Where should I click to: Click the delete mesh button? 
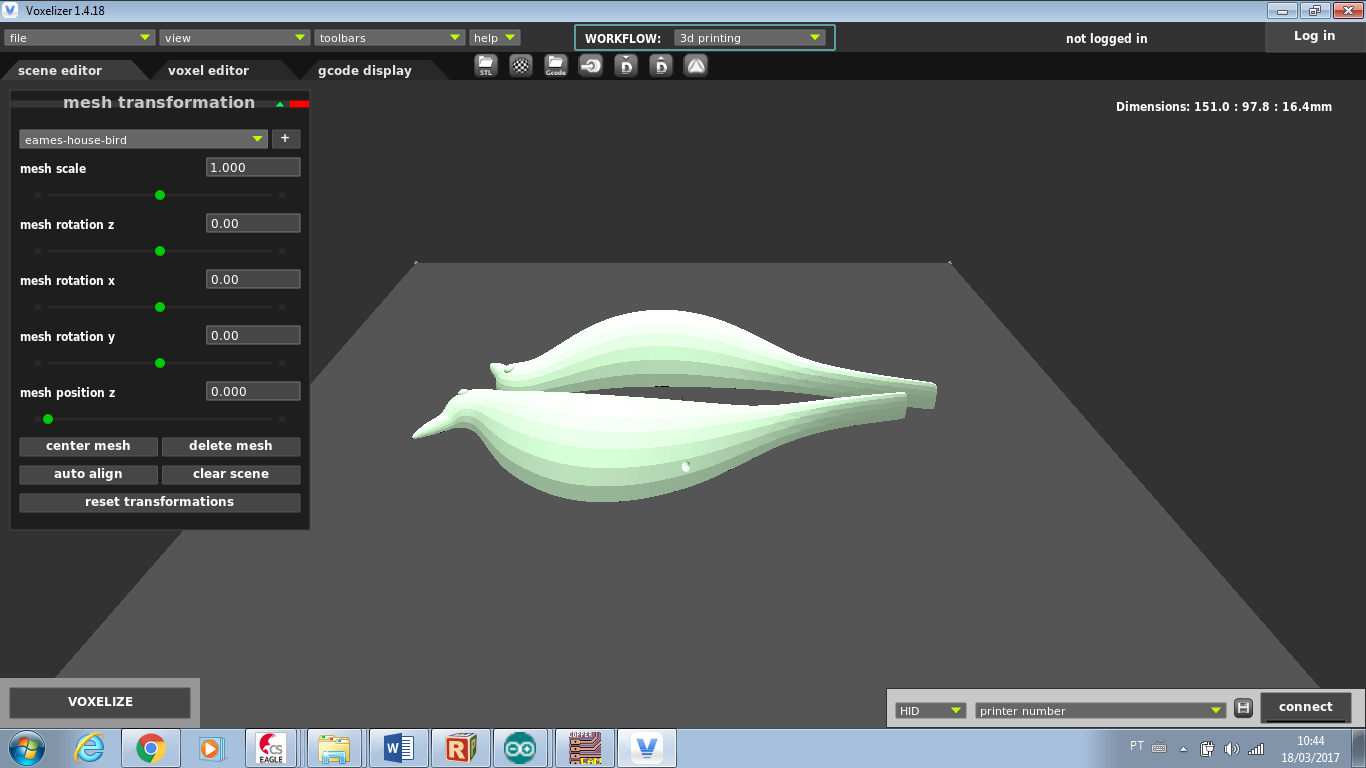231,446
